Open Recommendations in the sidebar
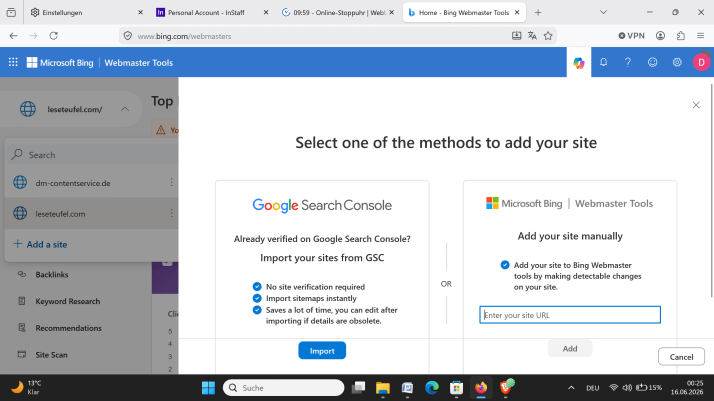 (68, 328)
